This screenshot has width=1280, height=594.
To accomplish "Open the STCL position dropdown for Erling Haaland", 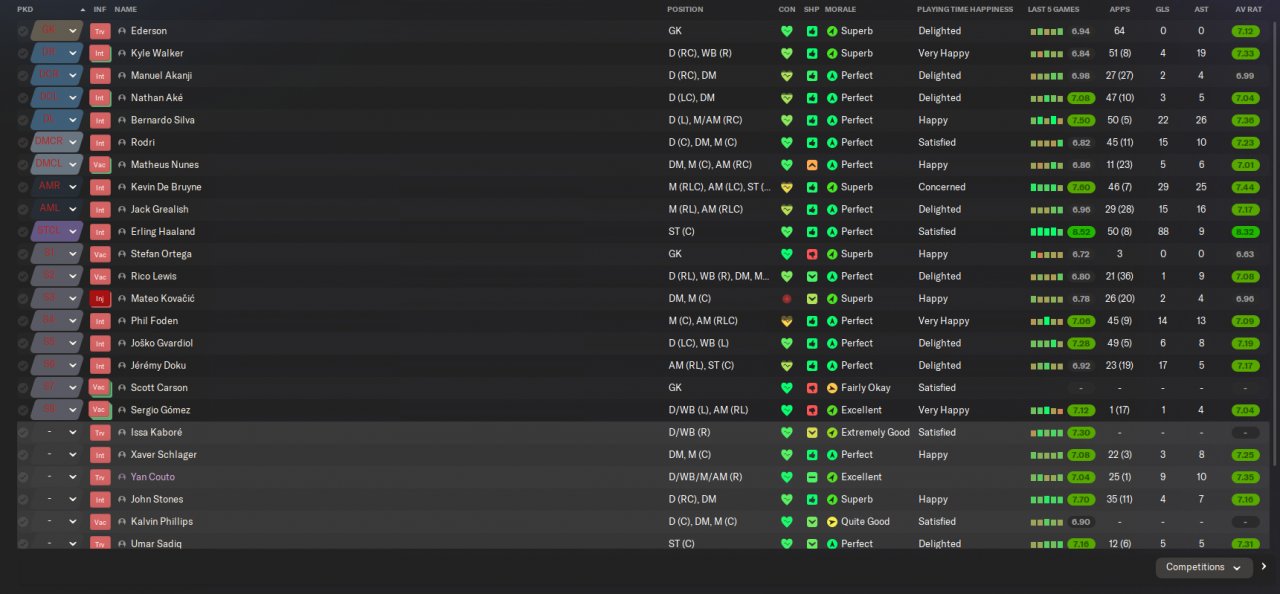I will 72,232.
